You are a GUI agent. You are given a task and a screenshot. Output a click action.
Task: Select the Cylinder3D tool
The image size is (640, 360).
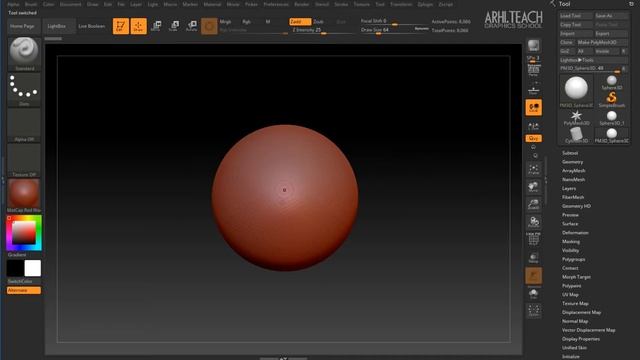pyautogui.click(x=576, y=135)
